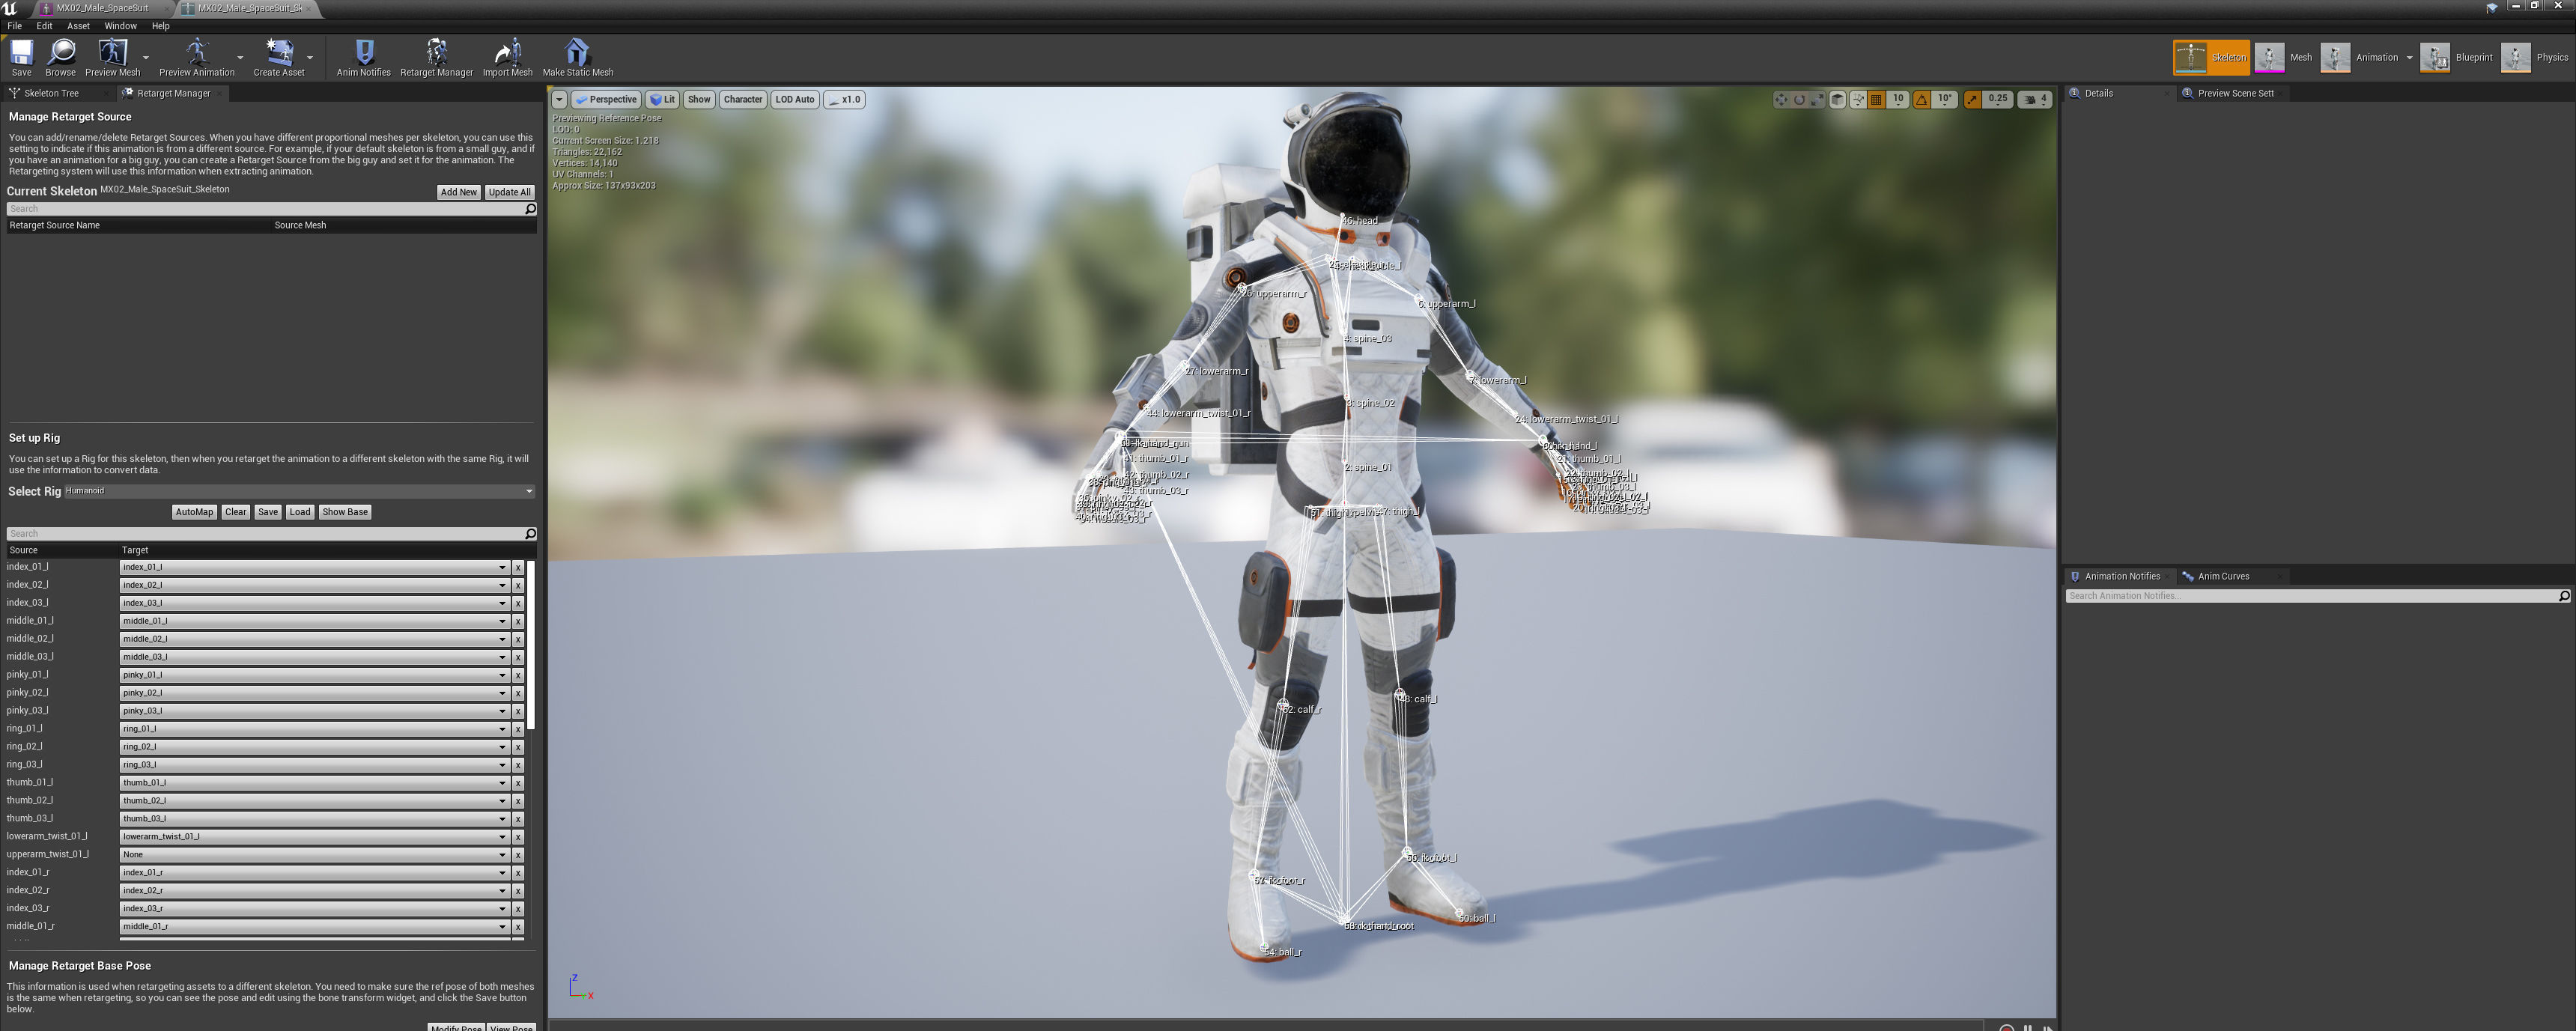Click playback speed x1.0 button
Viewport: 2576px width, 1031px height.
pyautogui.click(x=845, y=99)
